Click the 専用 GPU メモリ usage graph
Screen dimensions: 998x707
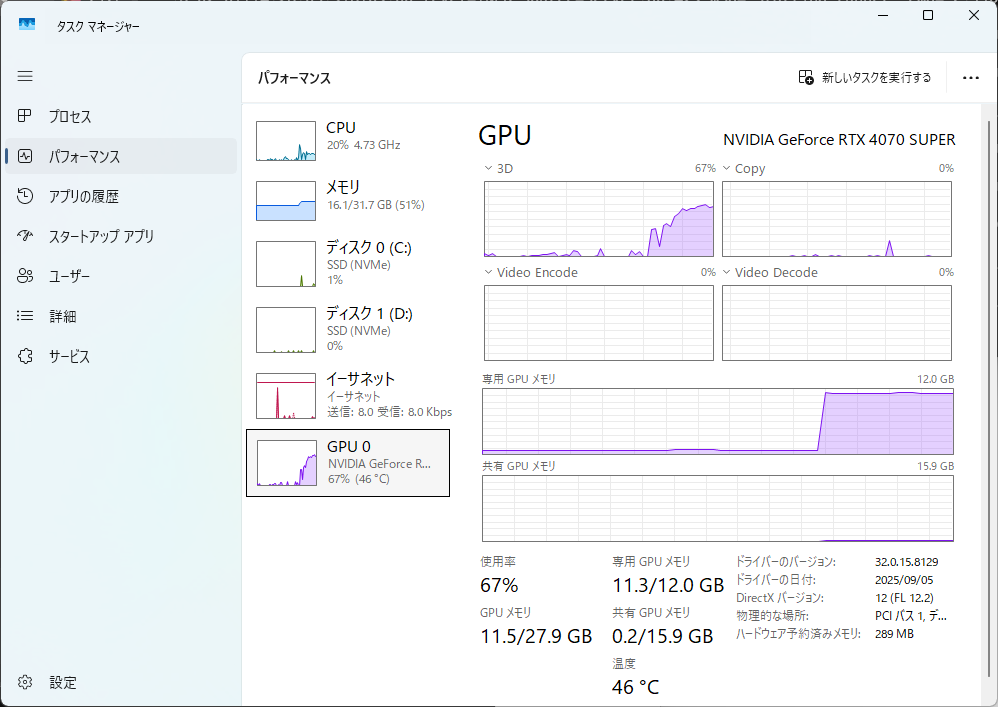coord(717,421)
